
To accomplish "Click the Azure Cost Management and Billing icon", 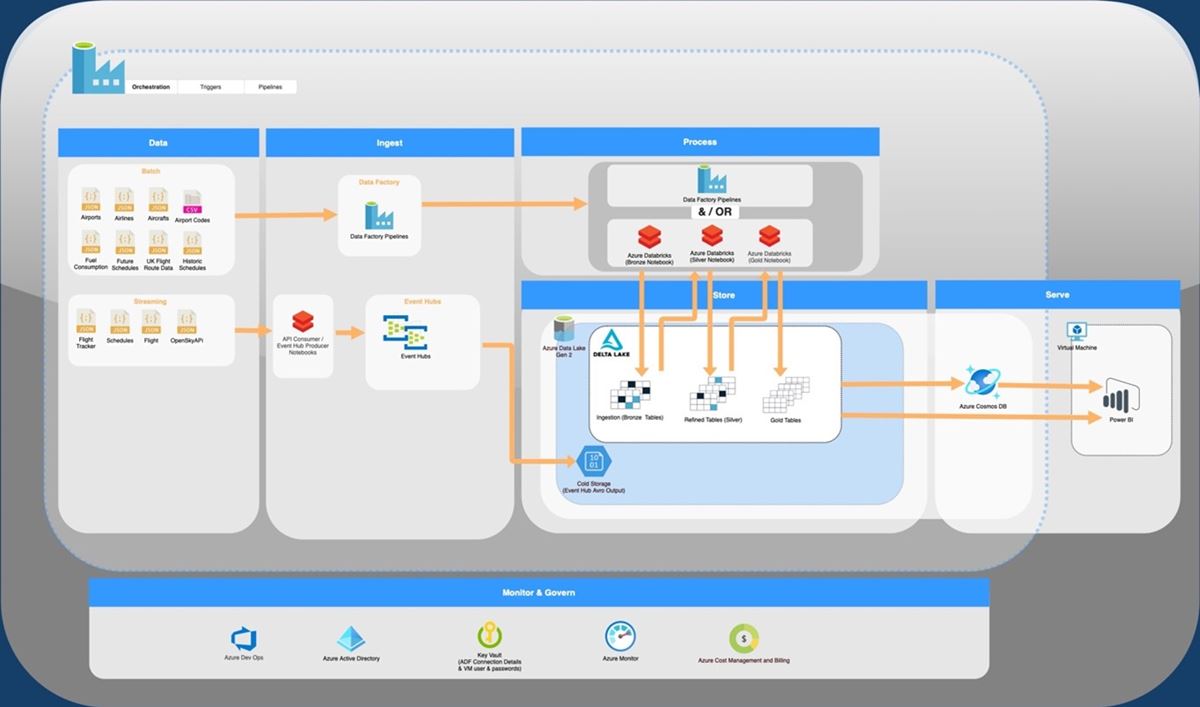I will click(x=744, y=638).
